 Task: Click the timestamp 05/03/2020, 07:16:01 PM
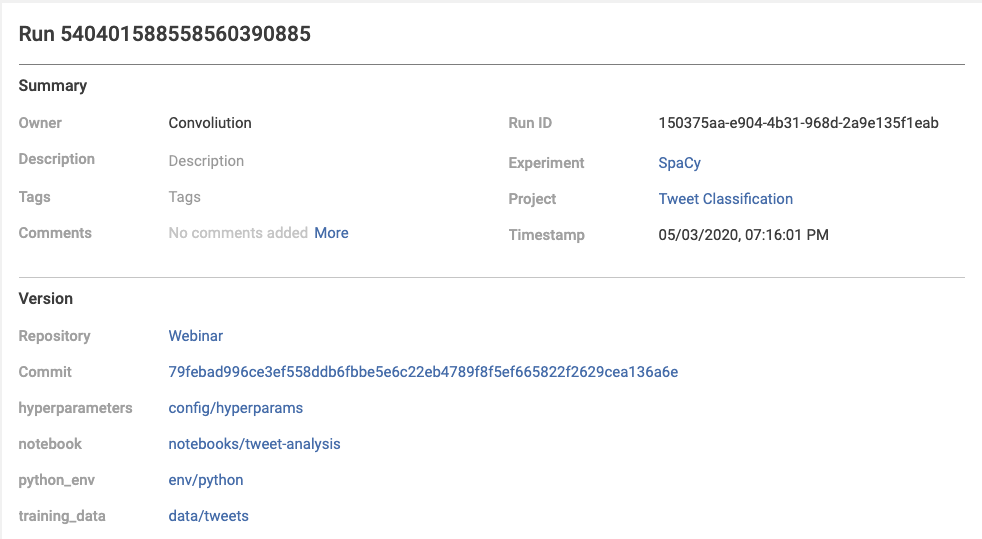[x=743, y=235]
